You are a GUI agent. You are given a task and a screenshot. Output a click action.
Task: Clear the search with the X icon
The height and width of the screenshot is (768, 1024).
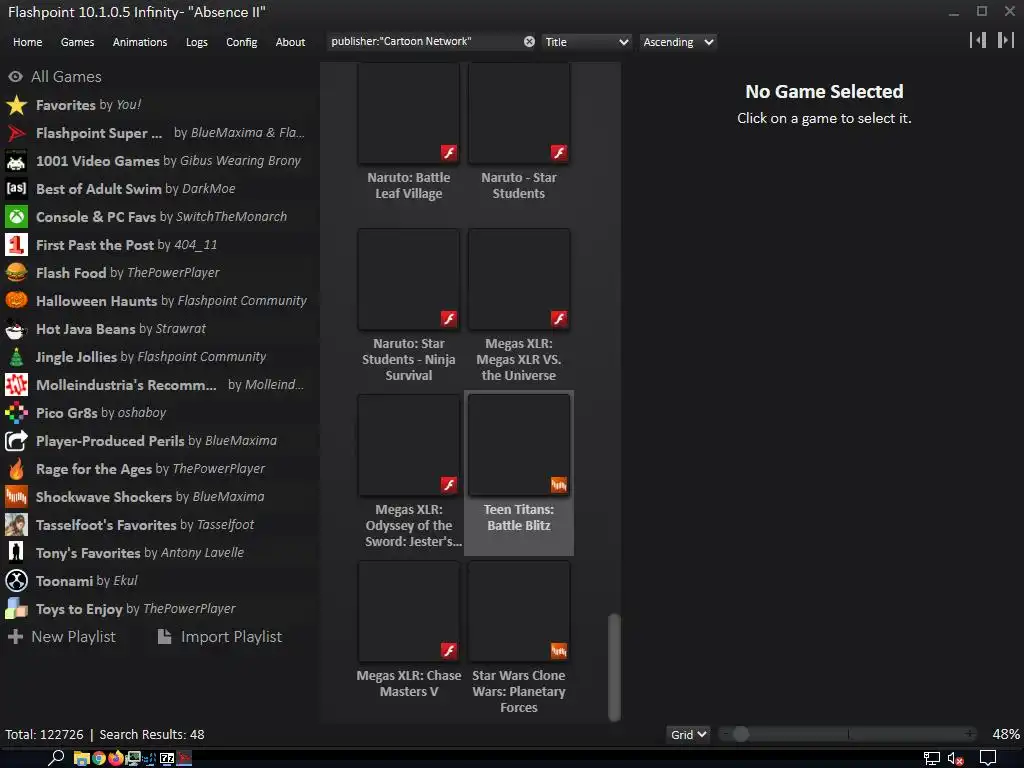[529, 42]
